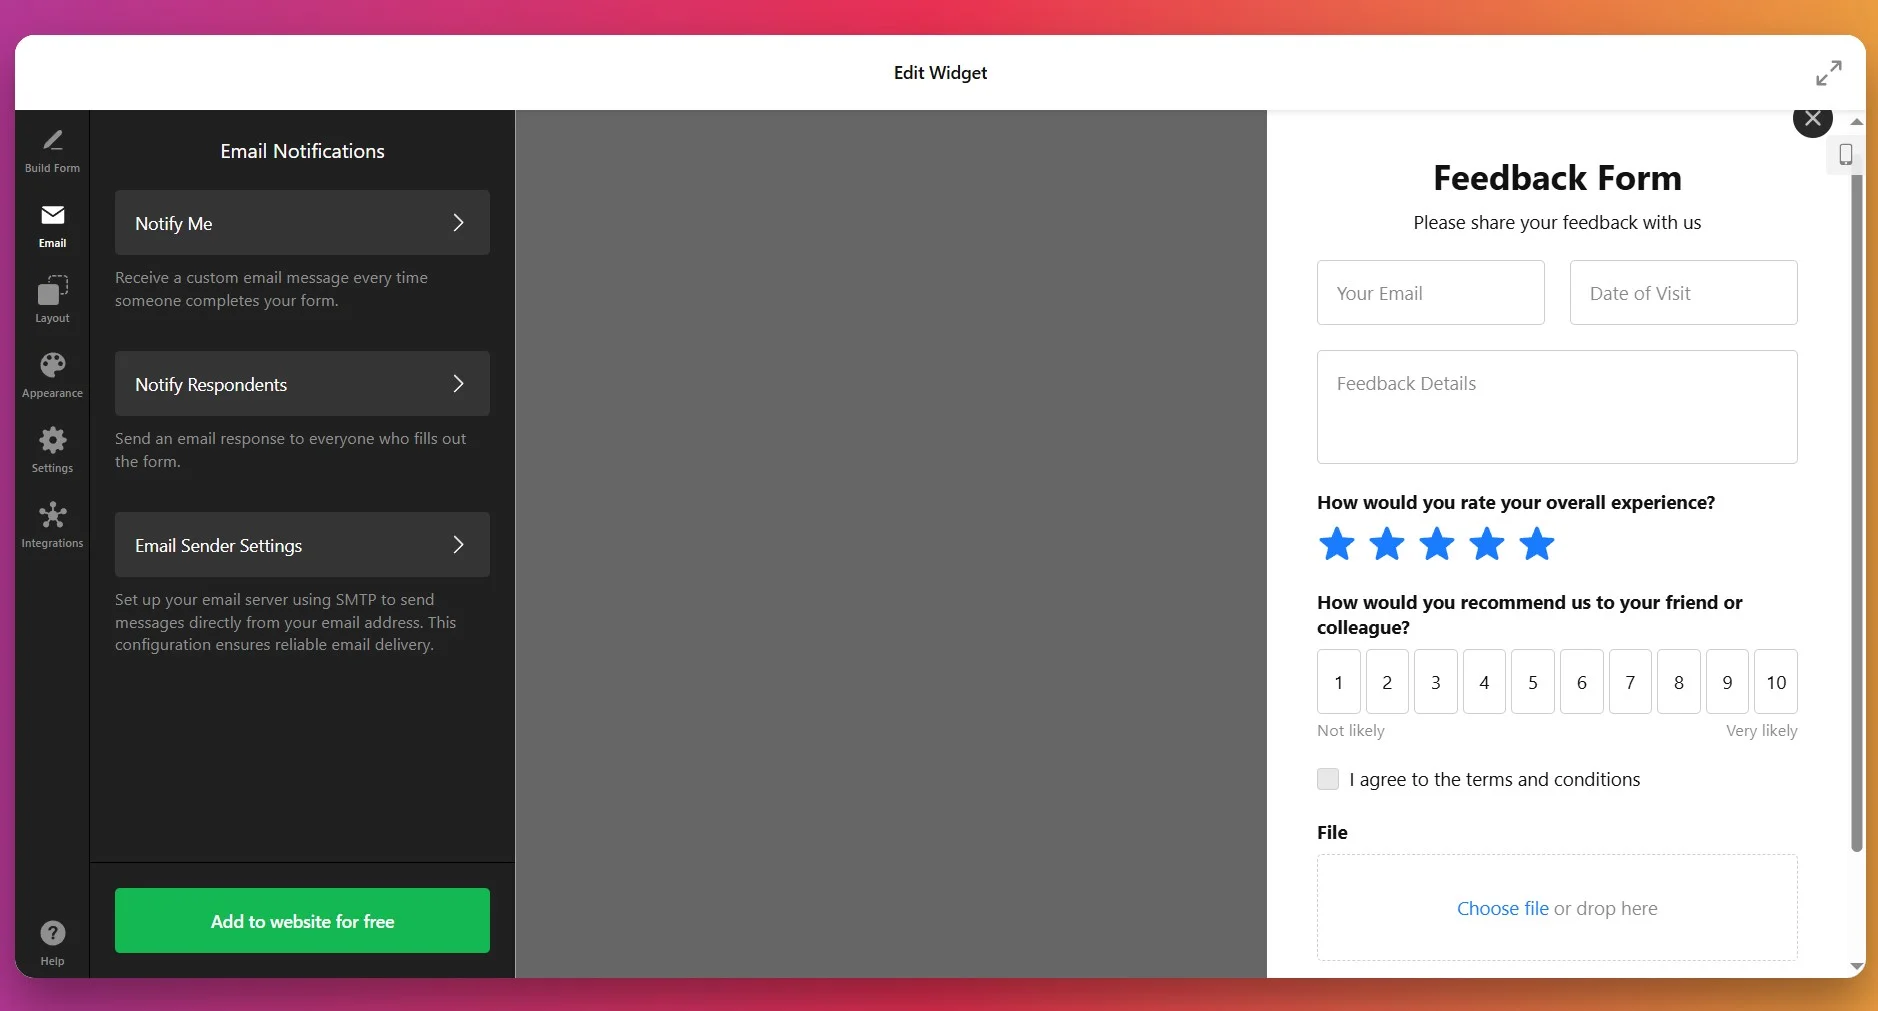Open the Email panel
The image size is (1878, 1011).
[52, 224]
